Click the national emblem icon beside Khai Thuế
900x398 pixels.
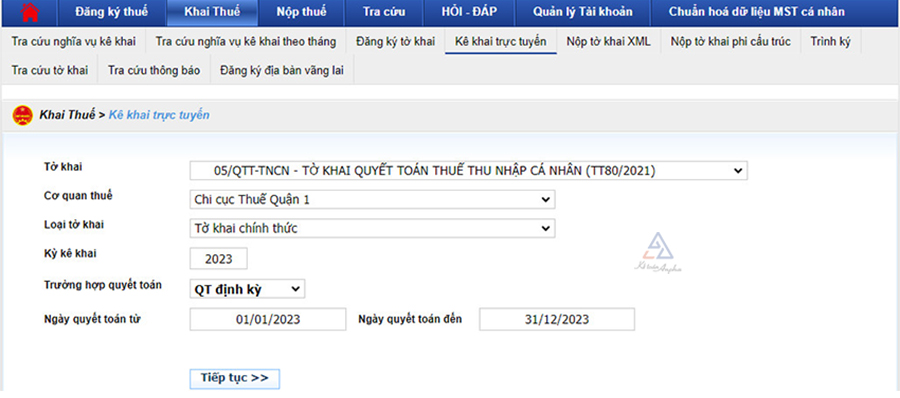point(23,115)
